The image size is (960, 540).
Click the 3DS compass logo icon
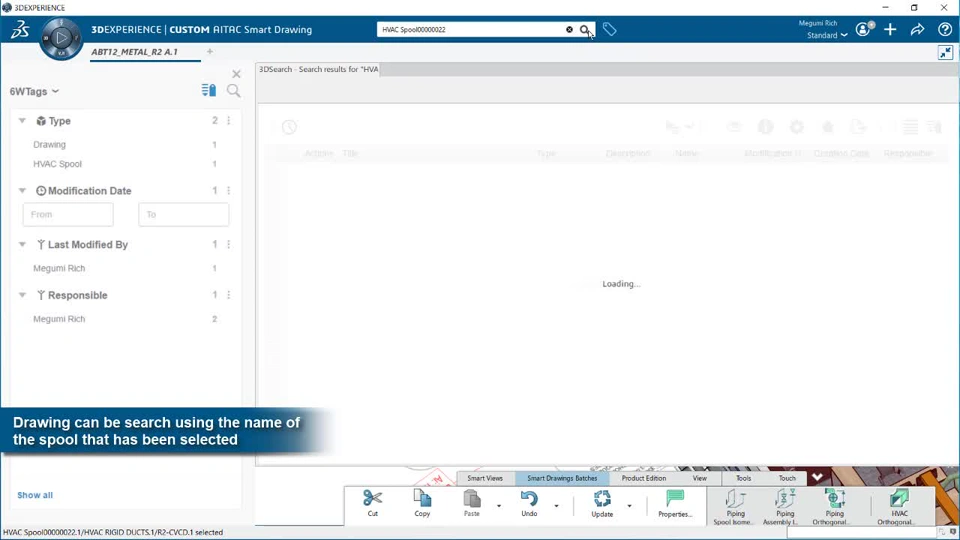20,29
